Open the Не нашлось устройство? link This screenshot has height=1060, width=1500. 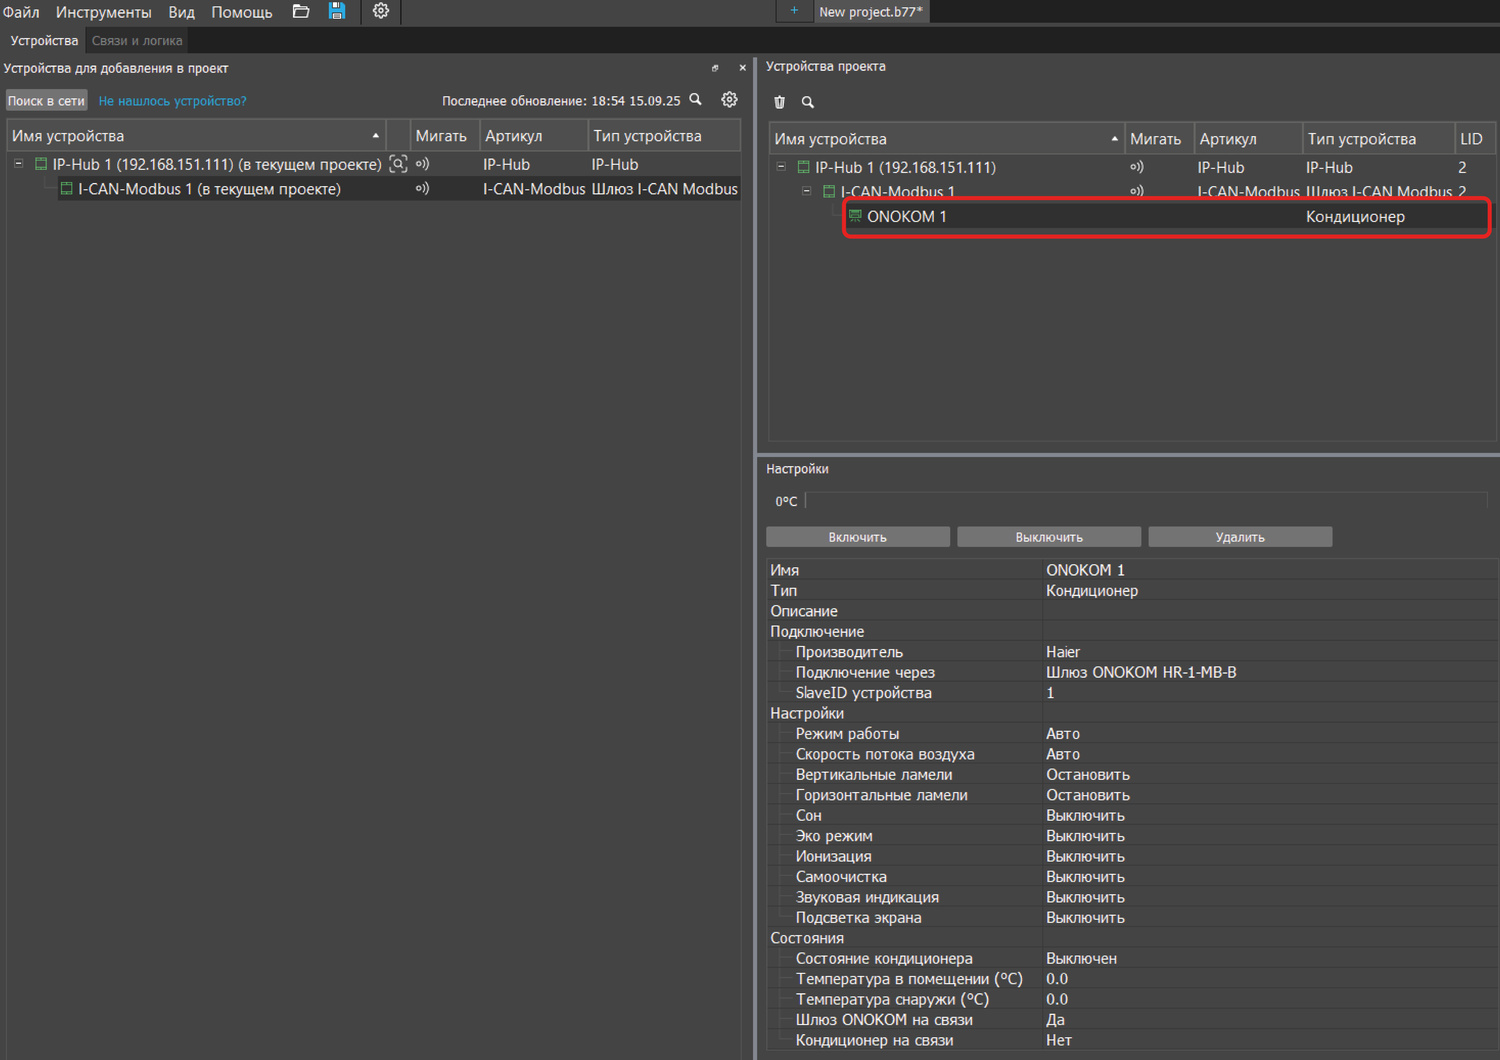172,101
